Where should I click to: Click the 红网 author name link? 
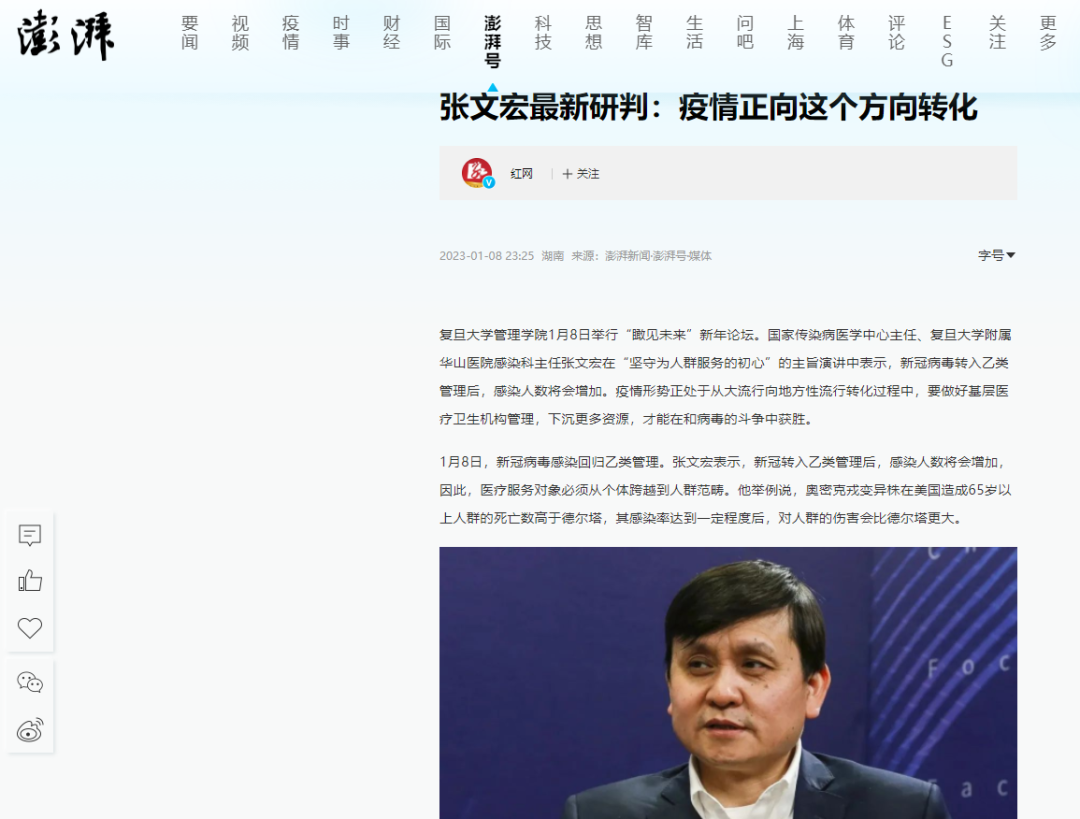[x=521, y=174]
